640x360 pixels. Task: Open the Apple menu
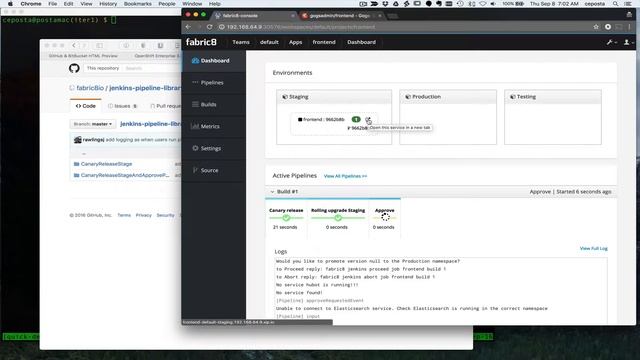coord(10,4)
